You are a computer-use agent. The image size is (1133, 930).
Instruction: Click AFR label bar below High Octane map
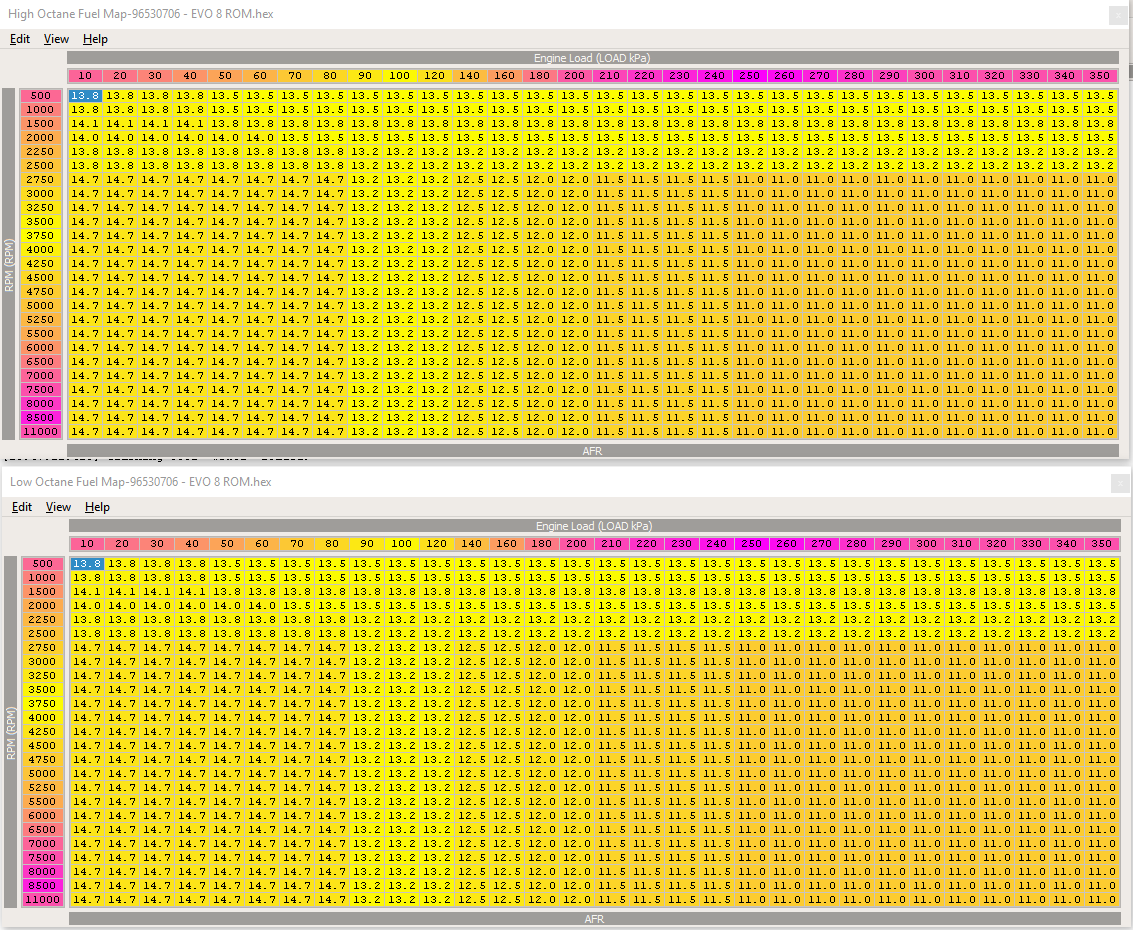[x=592, y=451]
